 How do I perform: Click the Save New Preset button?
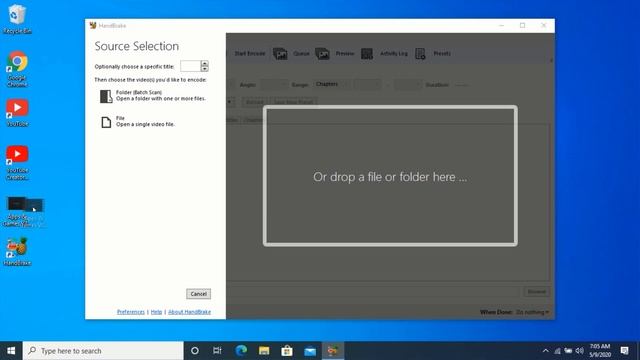click(293, 102)
